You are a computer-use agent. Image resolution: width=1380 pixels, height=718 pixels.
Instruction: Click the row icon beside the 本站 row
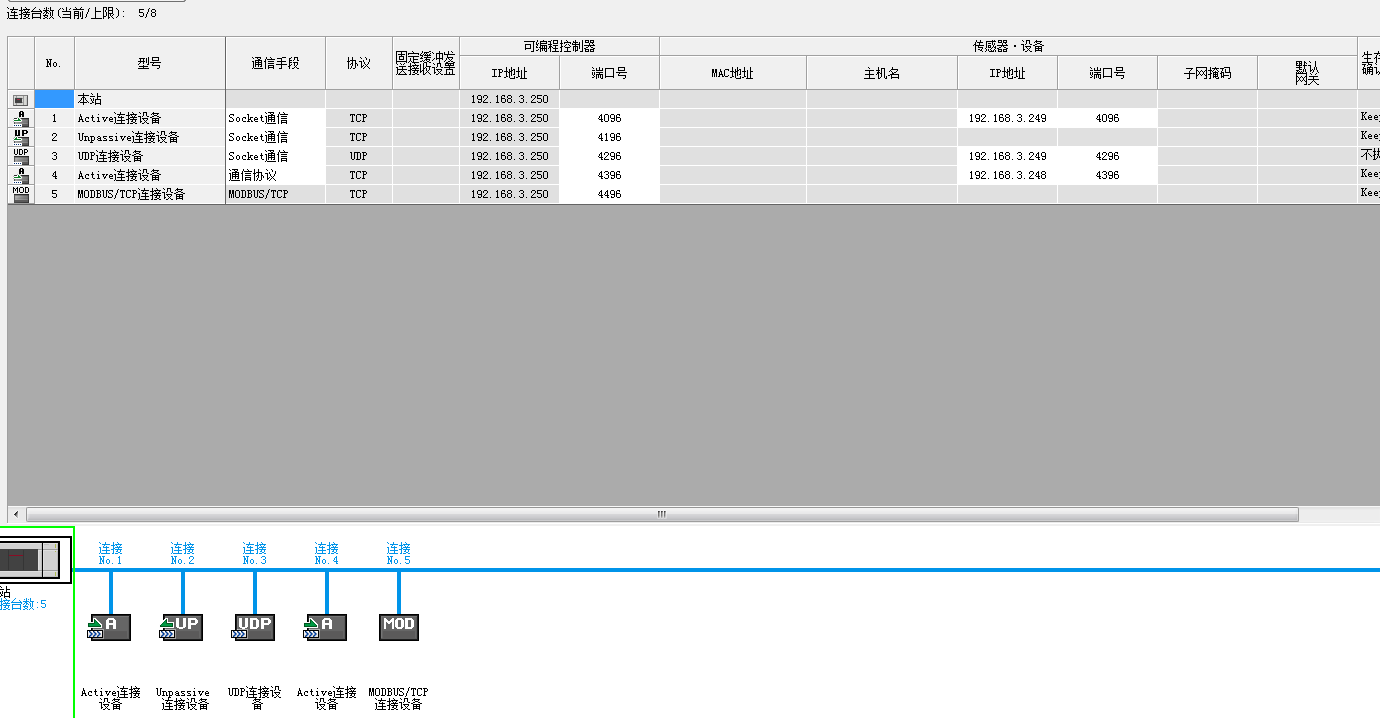coord(21,100)
